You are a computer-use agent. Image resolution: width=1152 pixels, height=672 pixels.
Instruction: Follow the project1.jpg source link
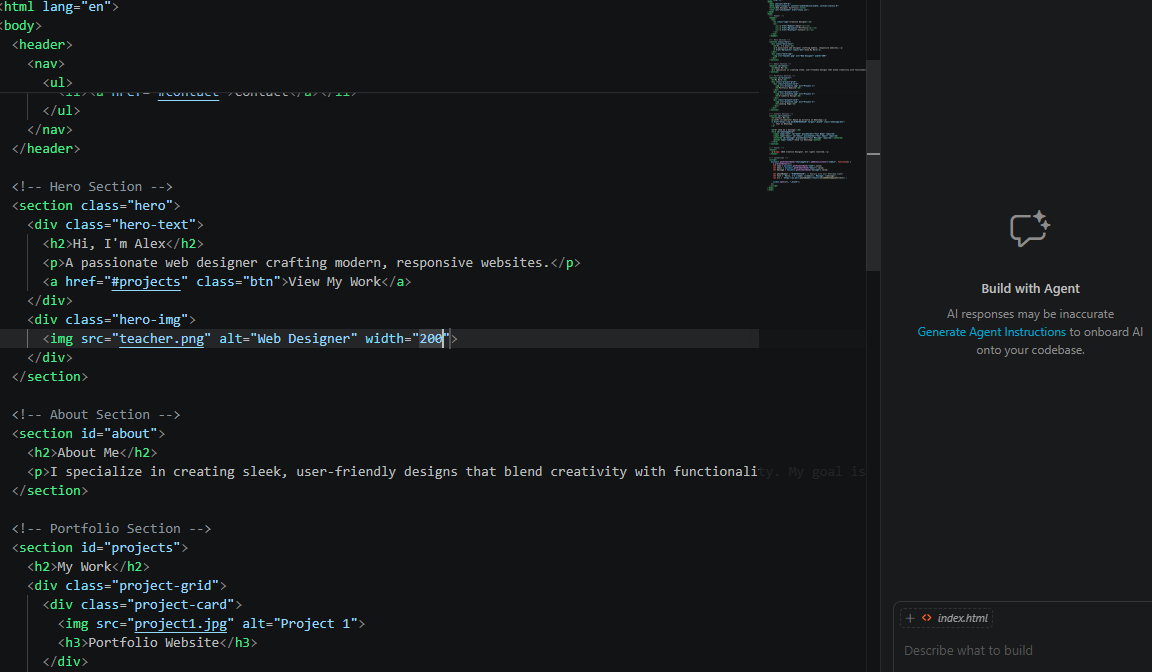point(181,624)
